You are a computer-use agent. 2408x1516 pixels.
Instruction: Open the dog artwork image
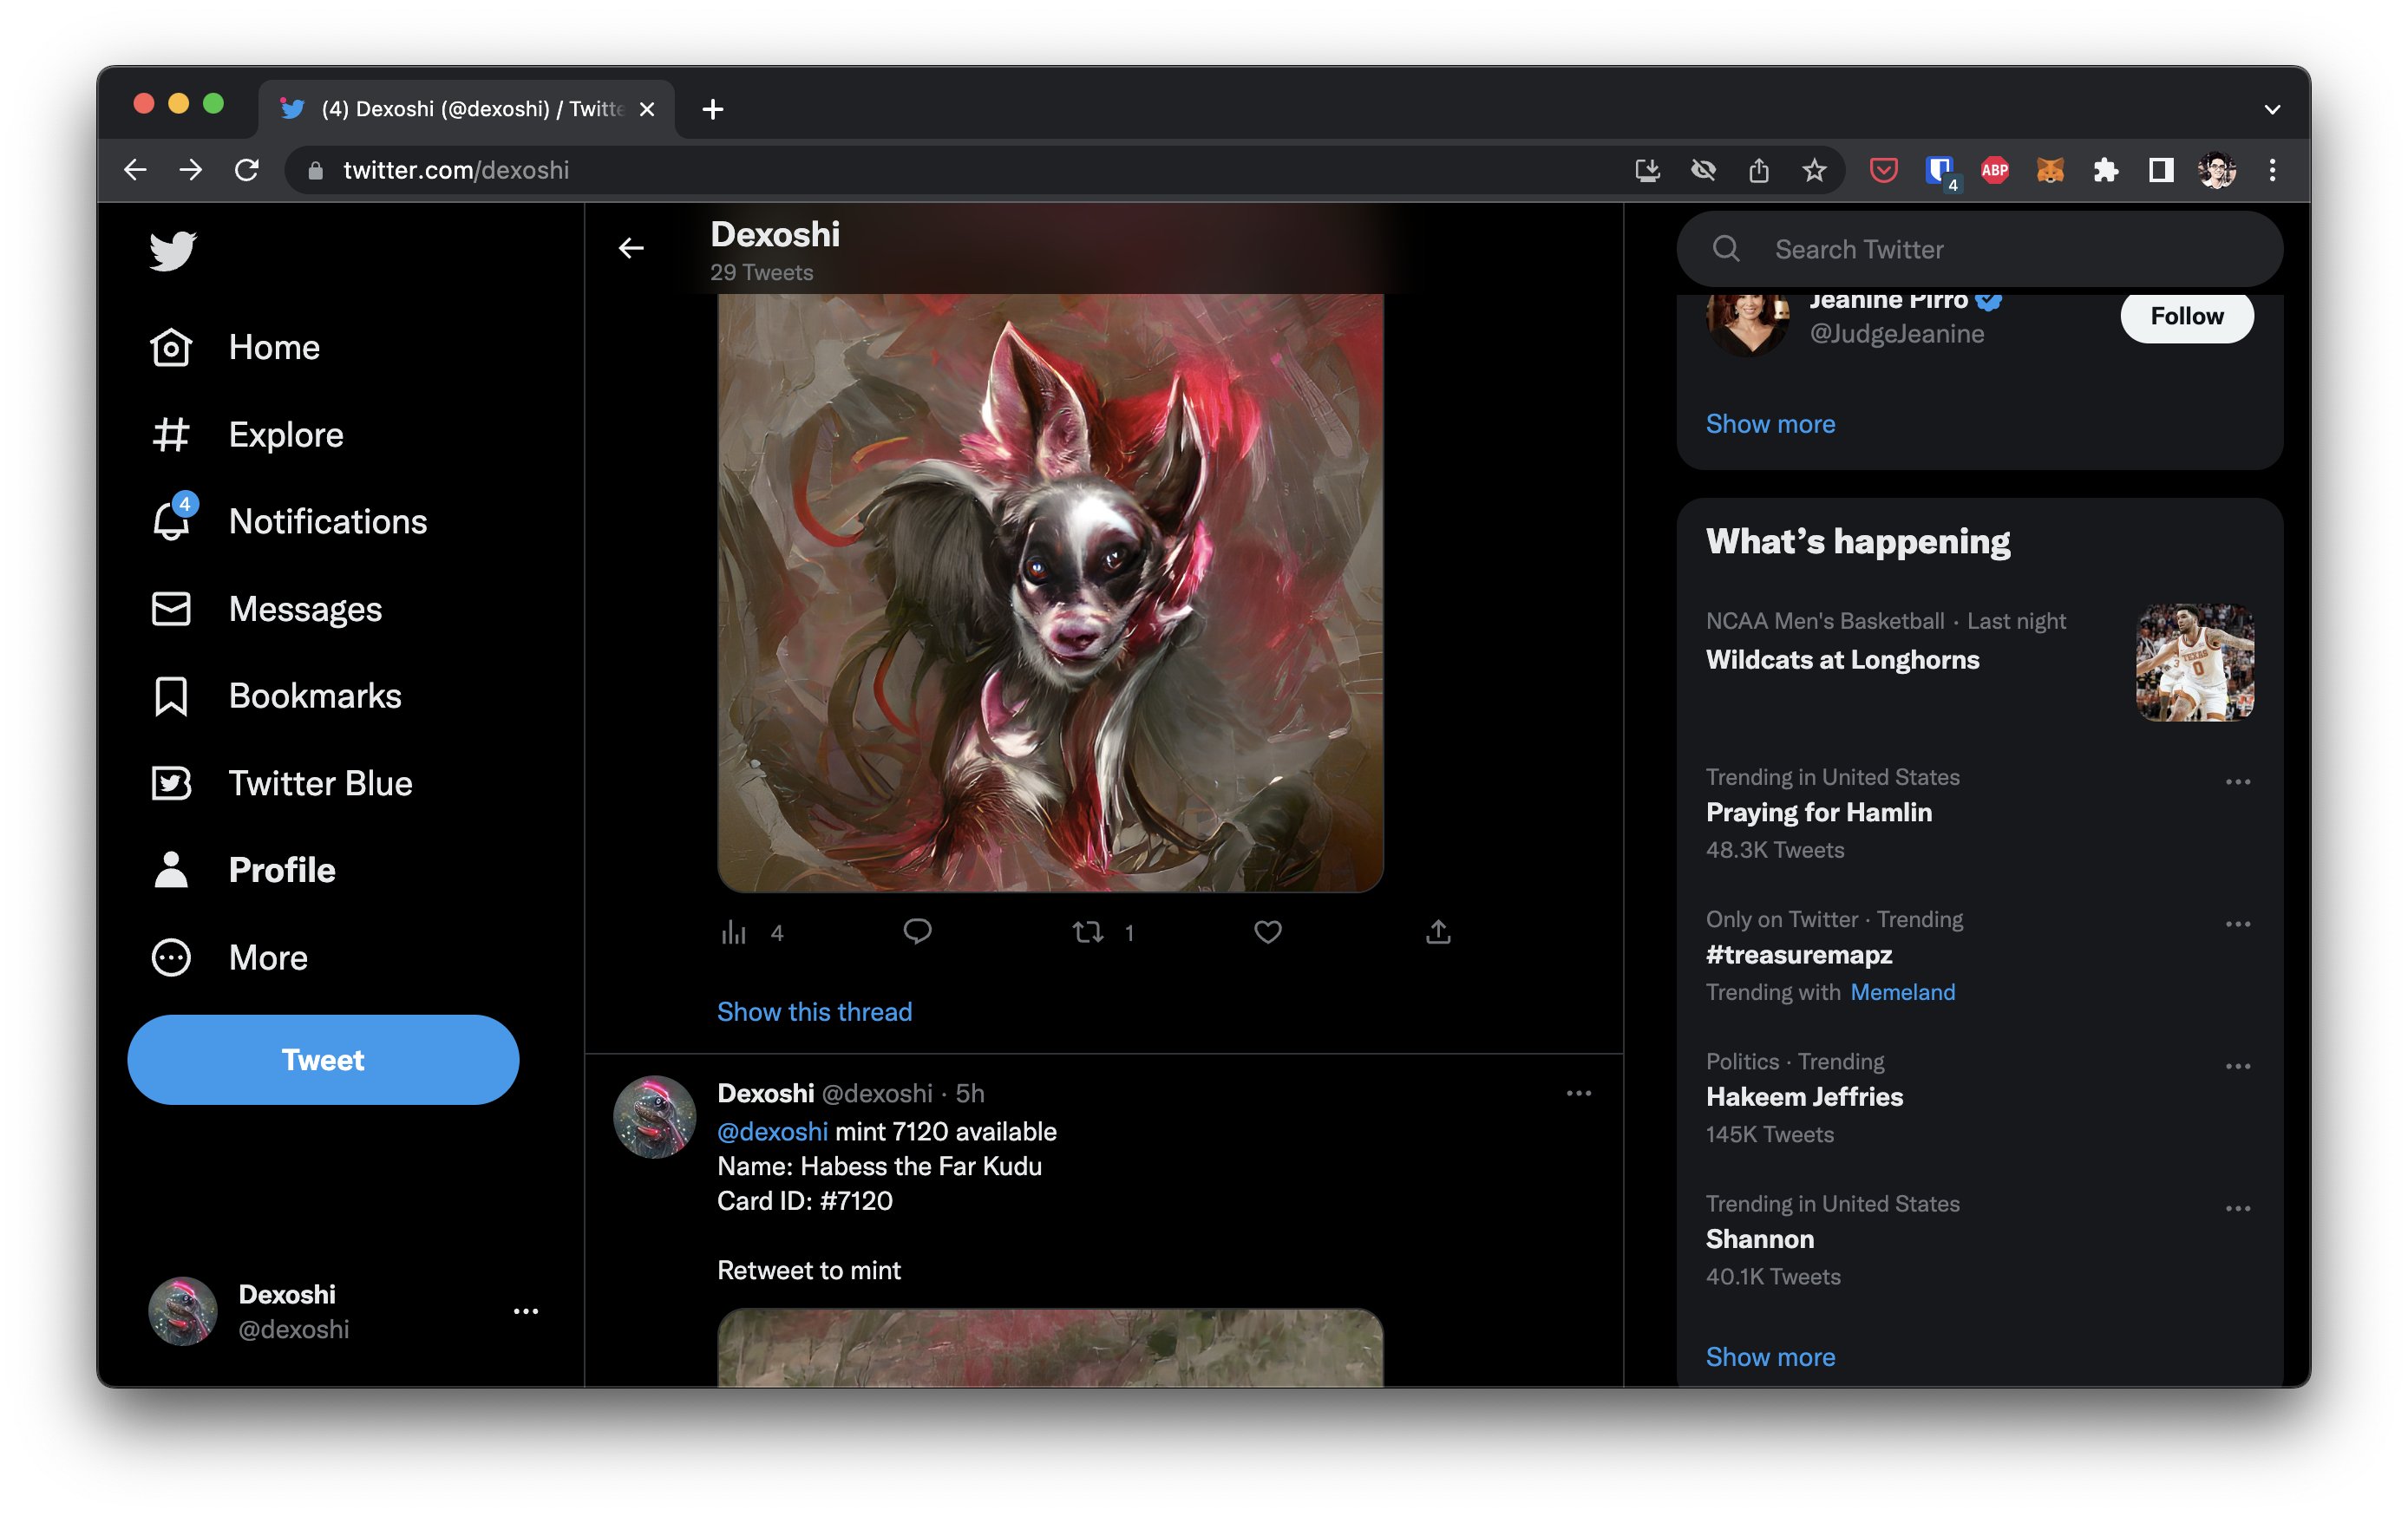[1050, 592]
